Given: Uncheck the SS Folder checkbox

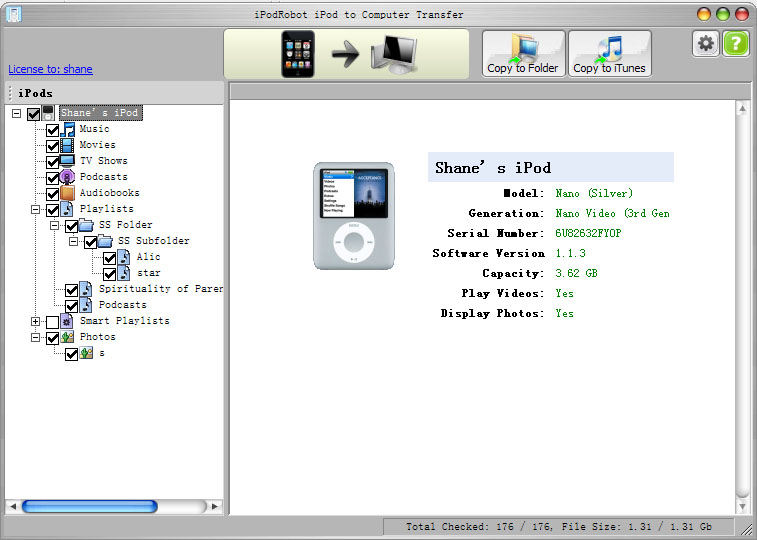Looking at the screenshot, I should [71, 226].
